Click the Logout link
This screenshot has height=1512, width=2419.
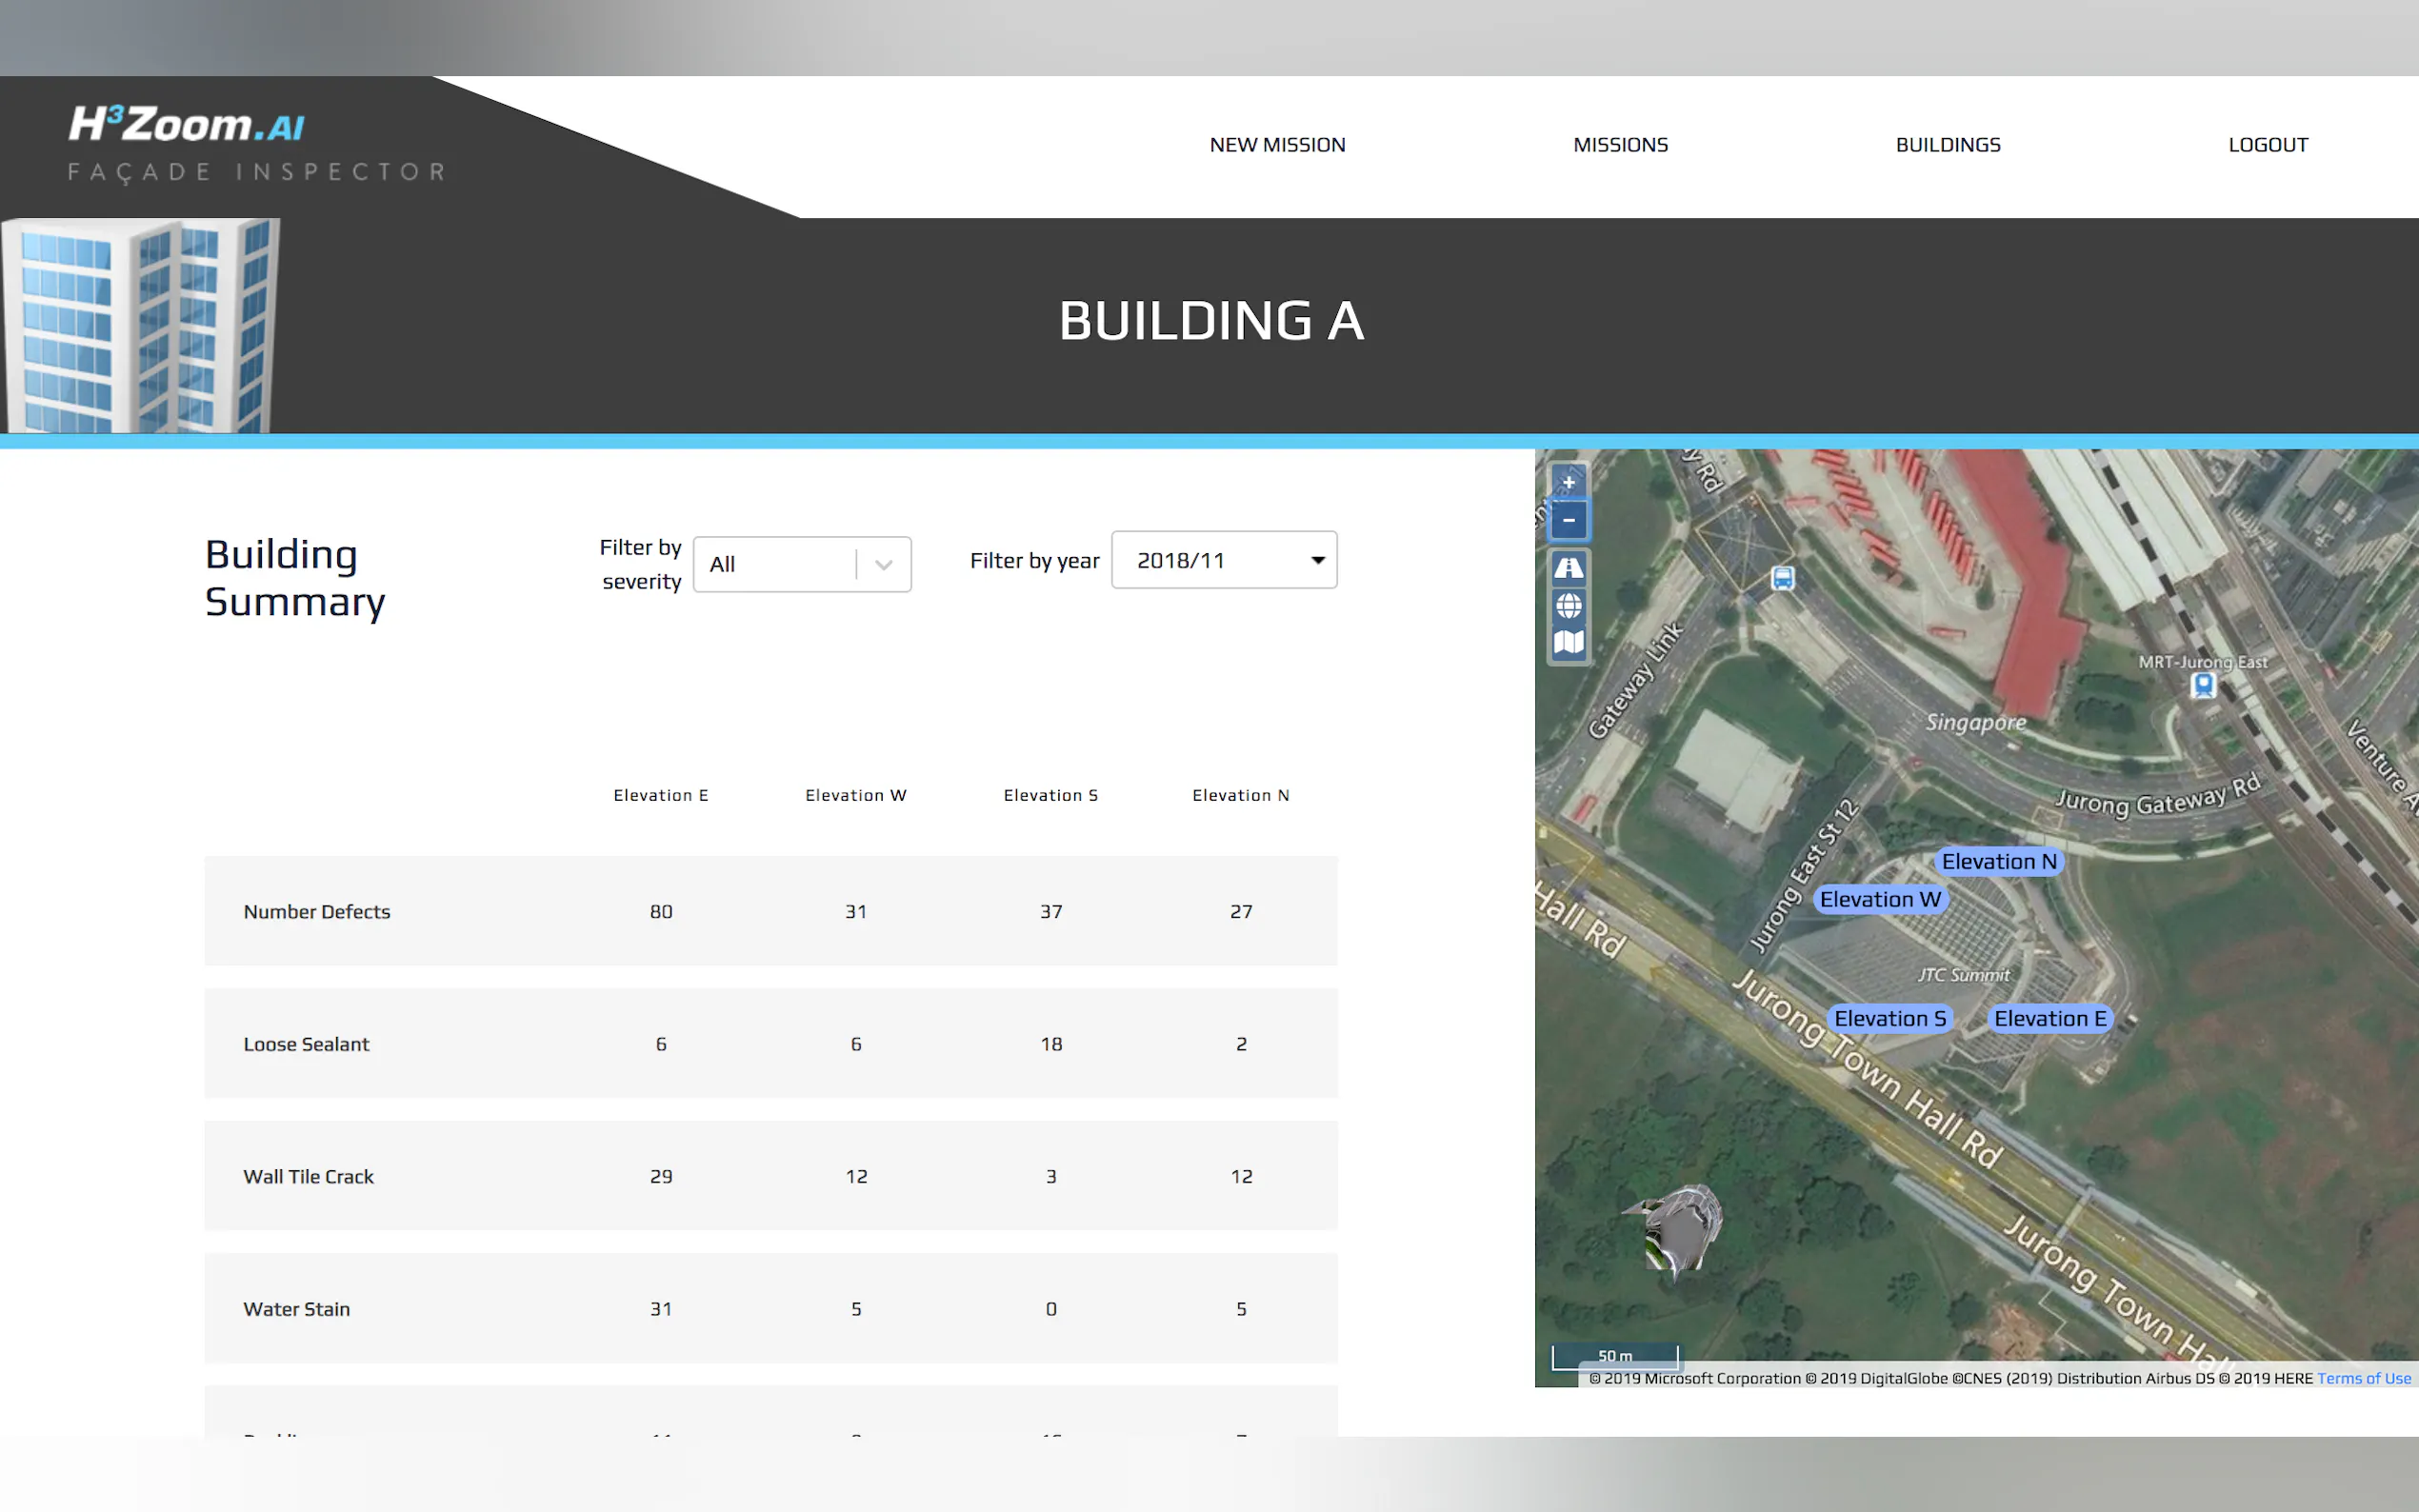tap(2267, 145)
